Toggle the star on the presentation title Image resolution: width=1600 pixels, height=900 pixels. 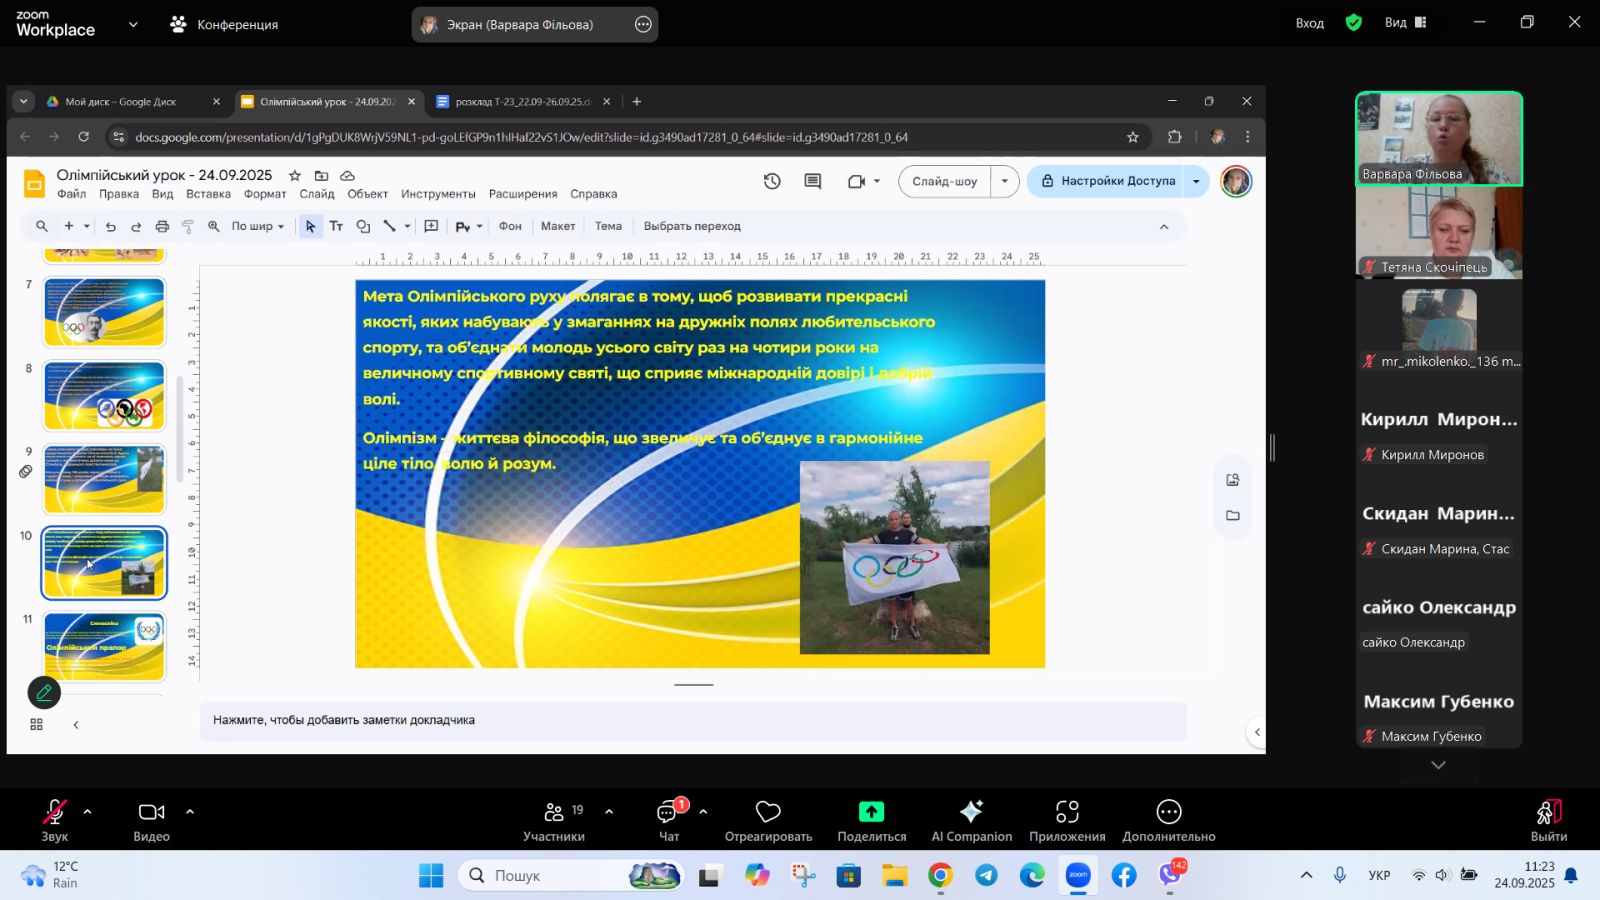click(x=295, y=175)
